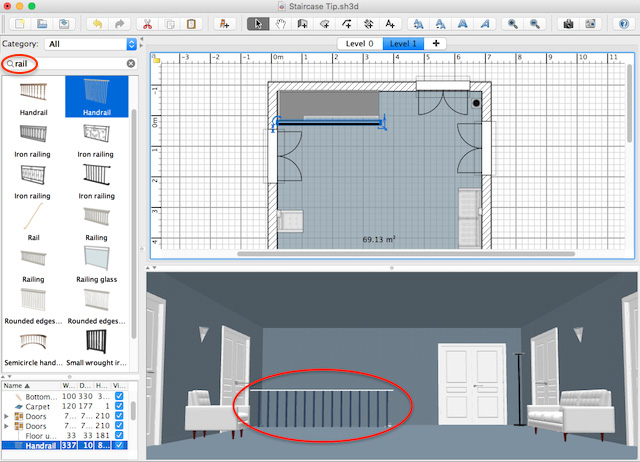Click the New home toolbar icon
The width and height of the screenshot is (640, 462).
[20, 23]
